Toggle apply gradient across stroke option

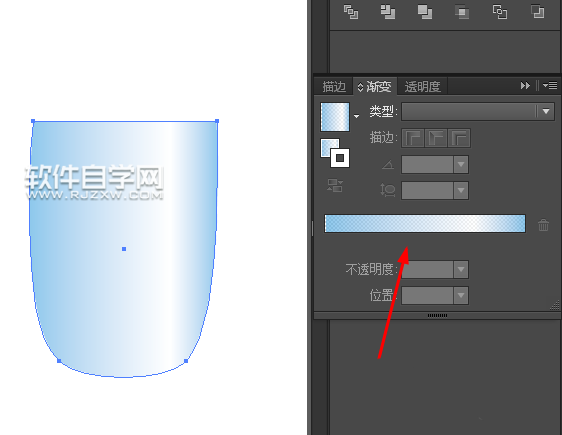tap(459, 138)
